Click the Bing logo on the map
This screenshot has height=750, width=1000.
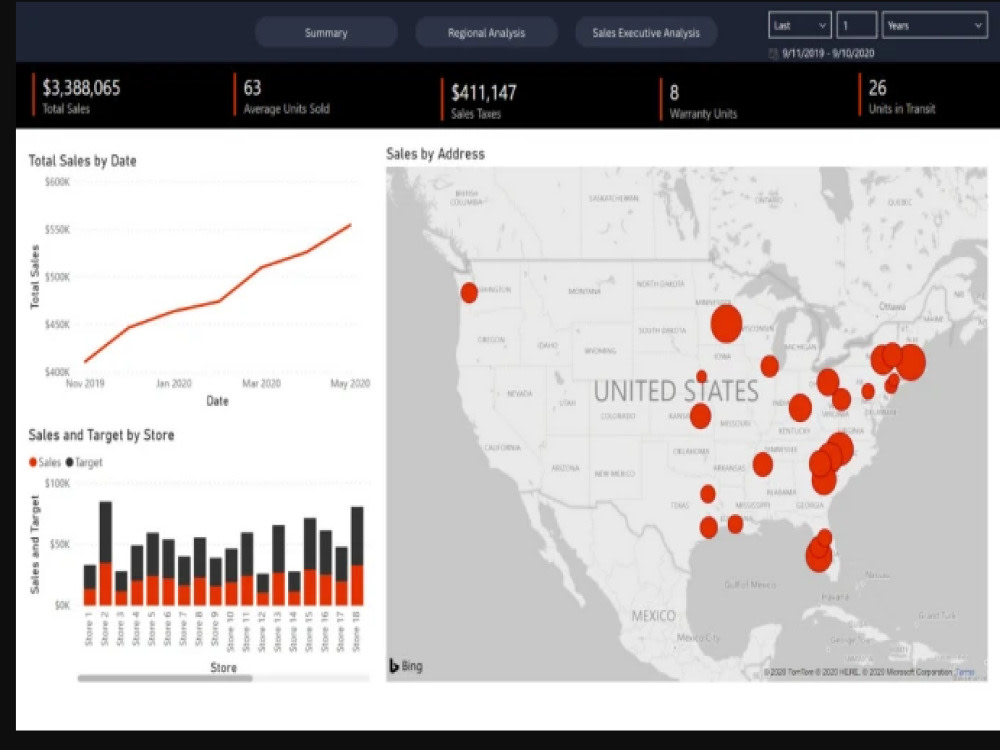[x=404, y=664]
